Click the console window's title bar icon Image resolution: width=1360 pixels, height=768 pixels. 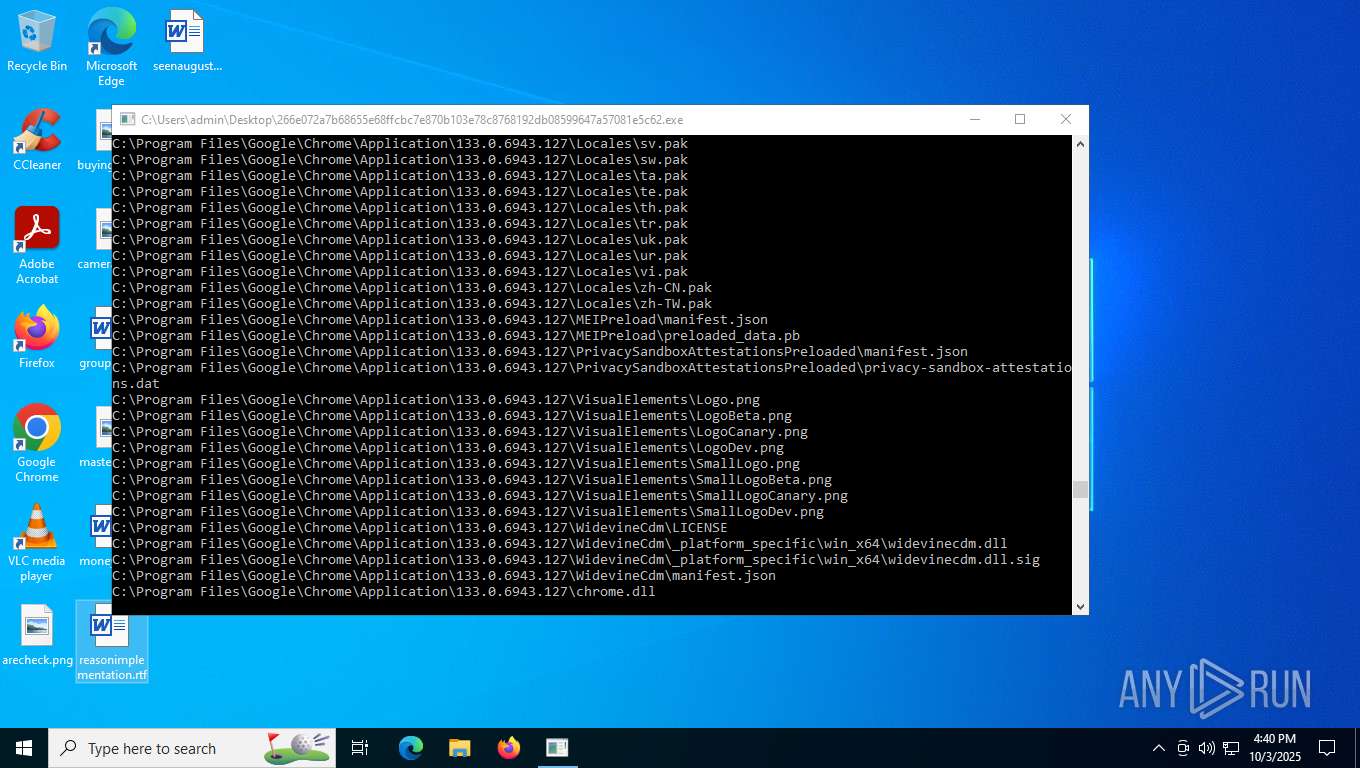[x=127, y=119]
